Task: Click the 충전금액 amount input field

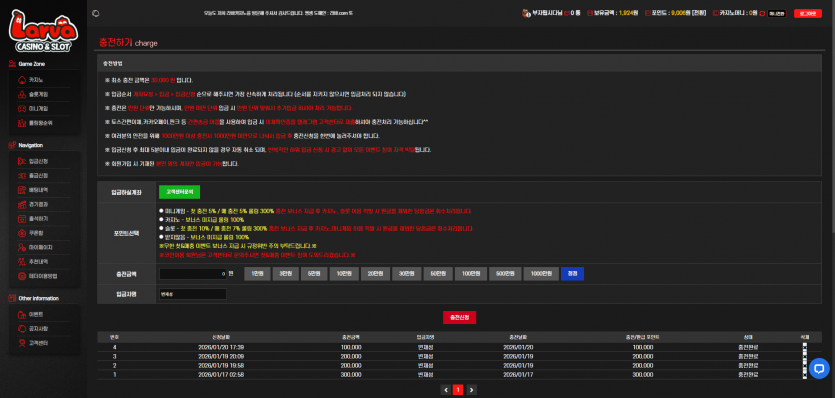Action: 193,274
